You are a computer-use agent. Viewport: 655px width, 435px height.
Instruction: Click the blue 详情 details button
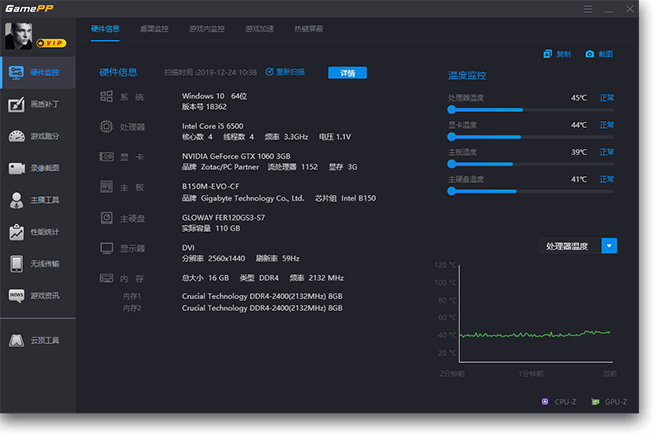pos(348,73)
